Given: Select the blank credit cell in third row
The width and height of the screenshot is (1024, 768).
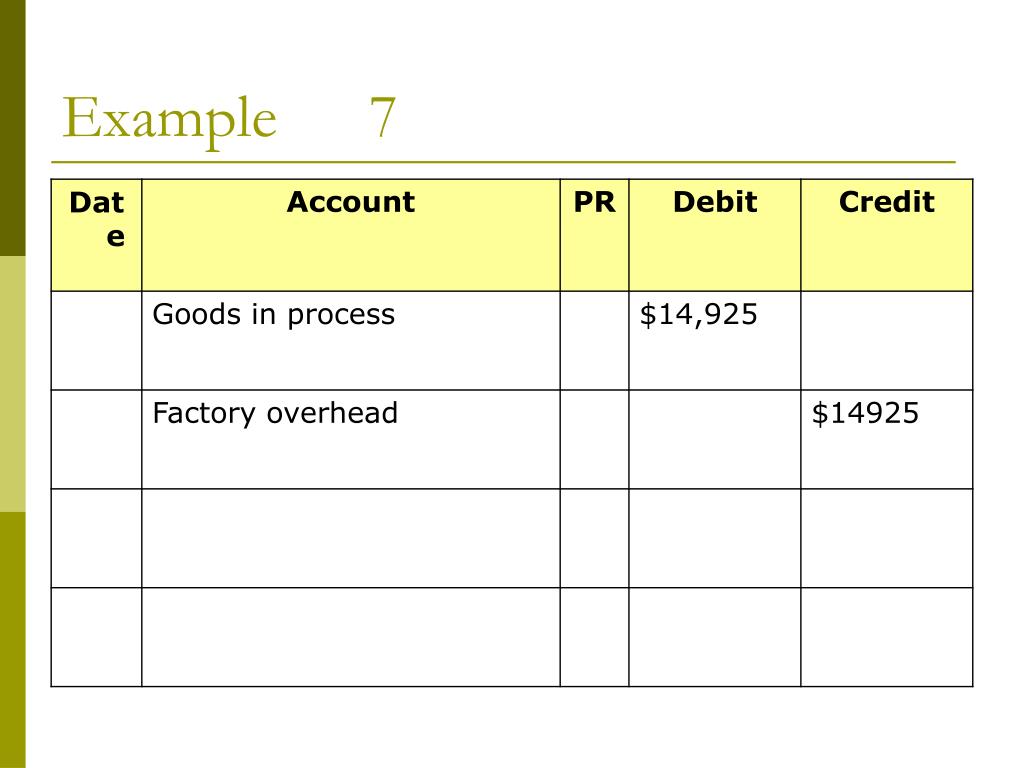Looking at the screenshot, I should 887,538.
